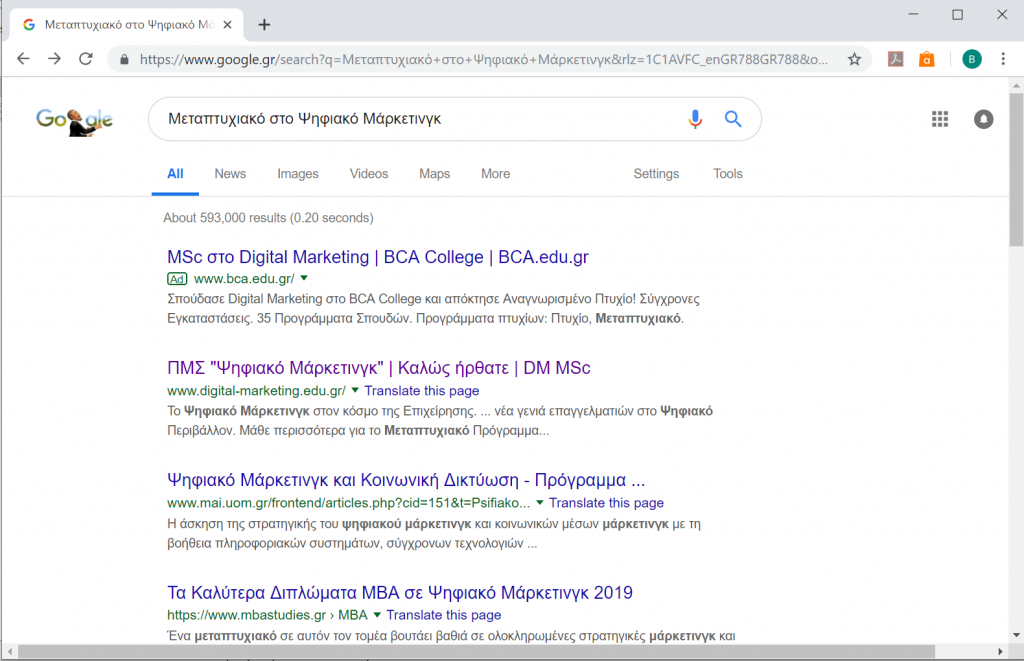Screen dimensions: 1024x661
Task: Click the mai.uom.gr/frontend/articles.php green URL
Action: point(349,503)
